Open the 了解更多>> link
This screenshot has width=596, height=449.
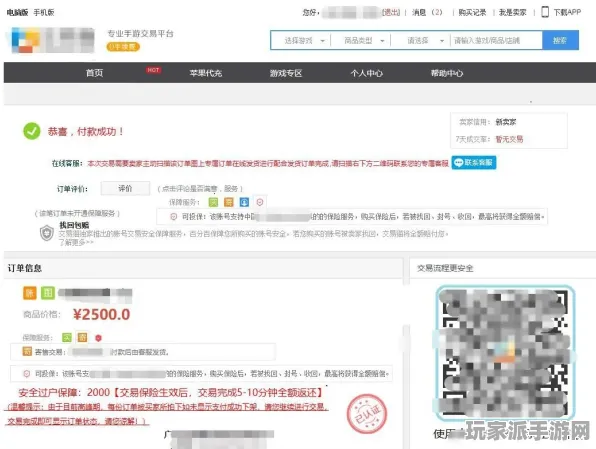[x=76, y=242]
